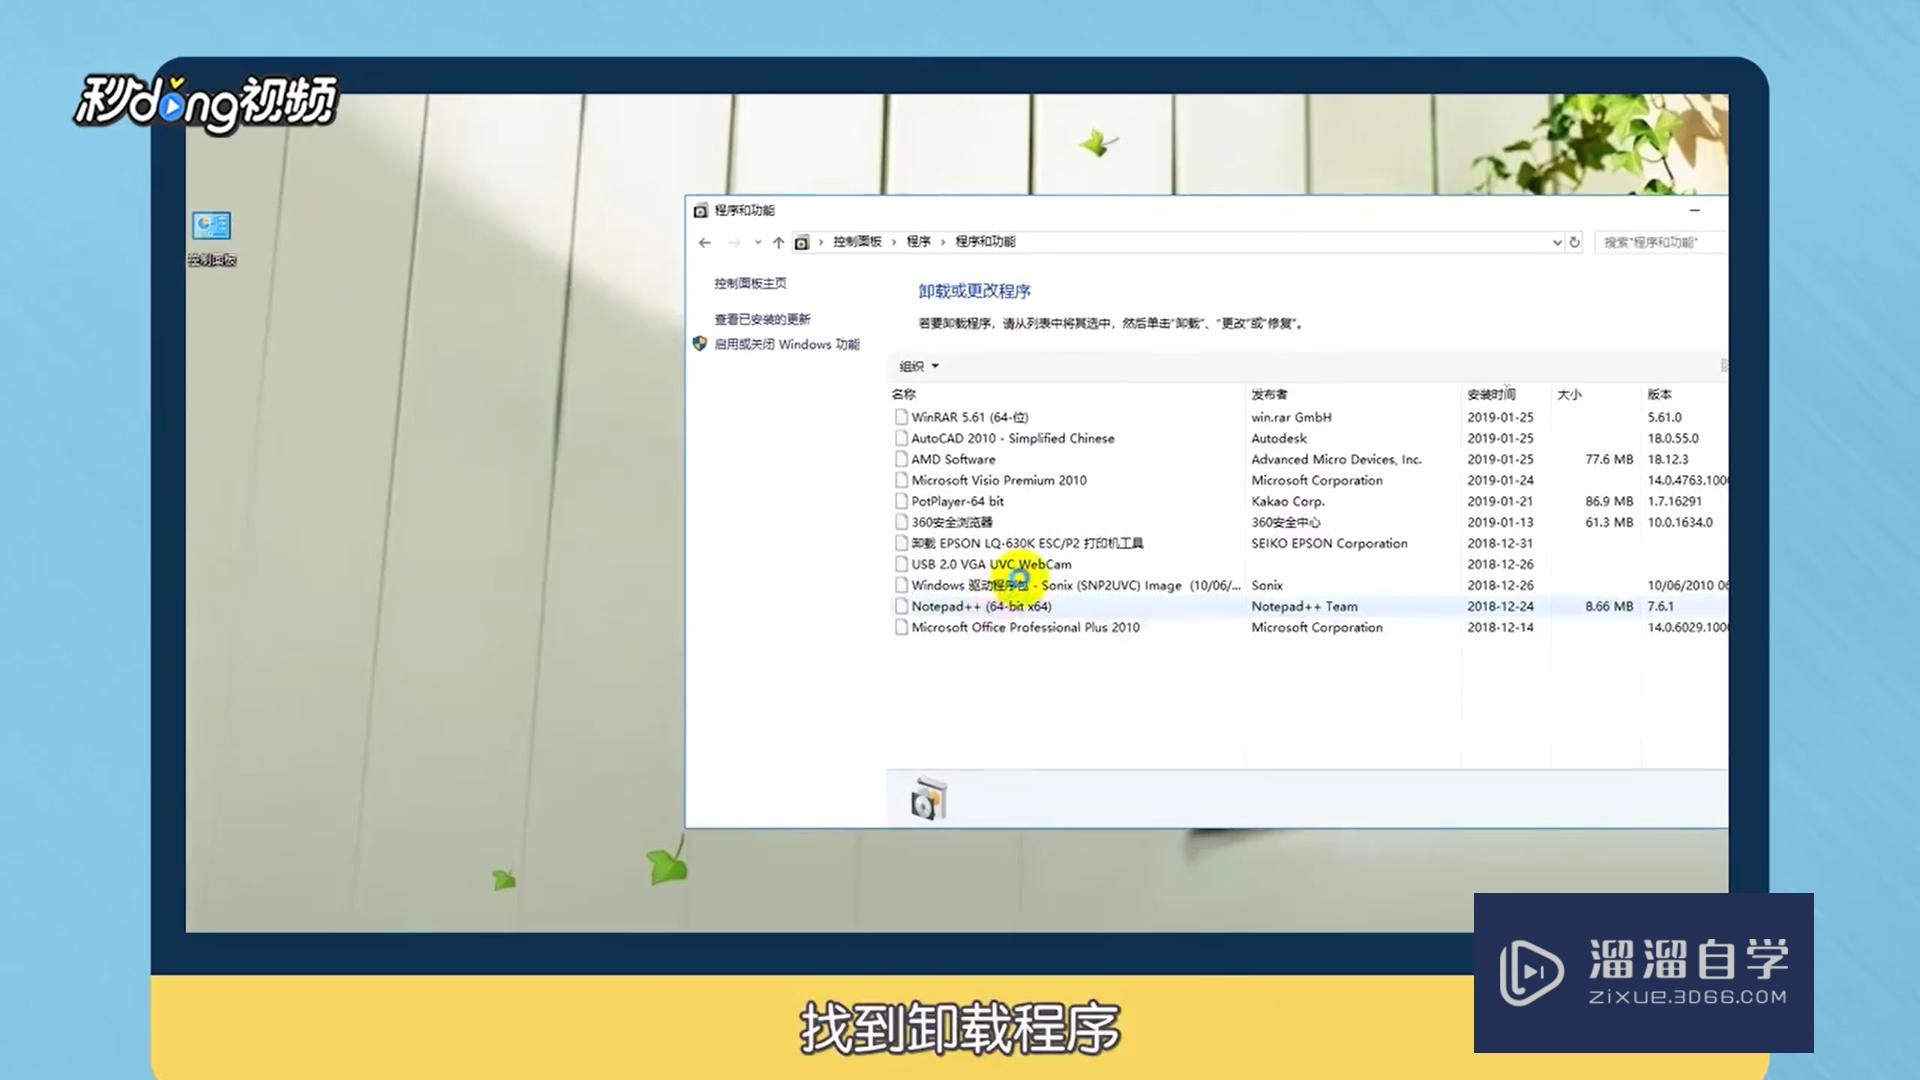The width and height of the screenshot is (1920, 1080).
Task: Click the search 程序和功能 input field
Action: pos(1661,242)
